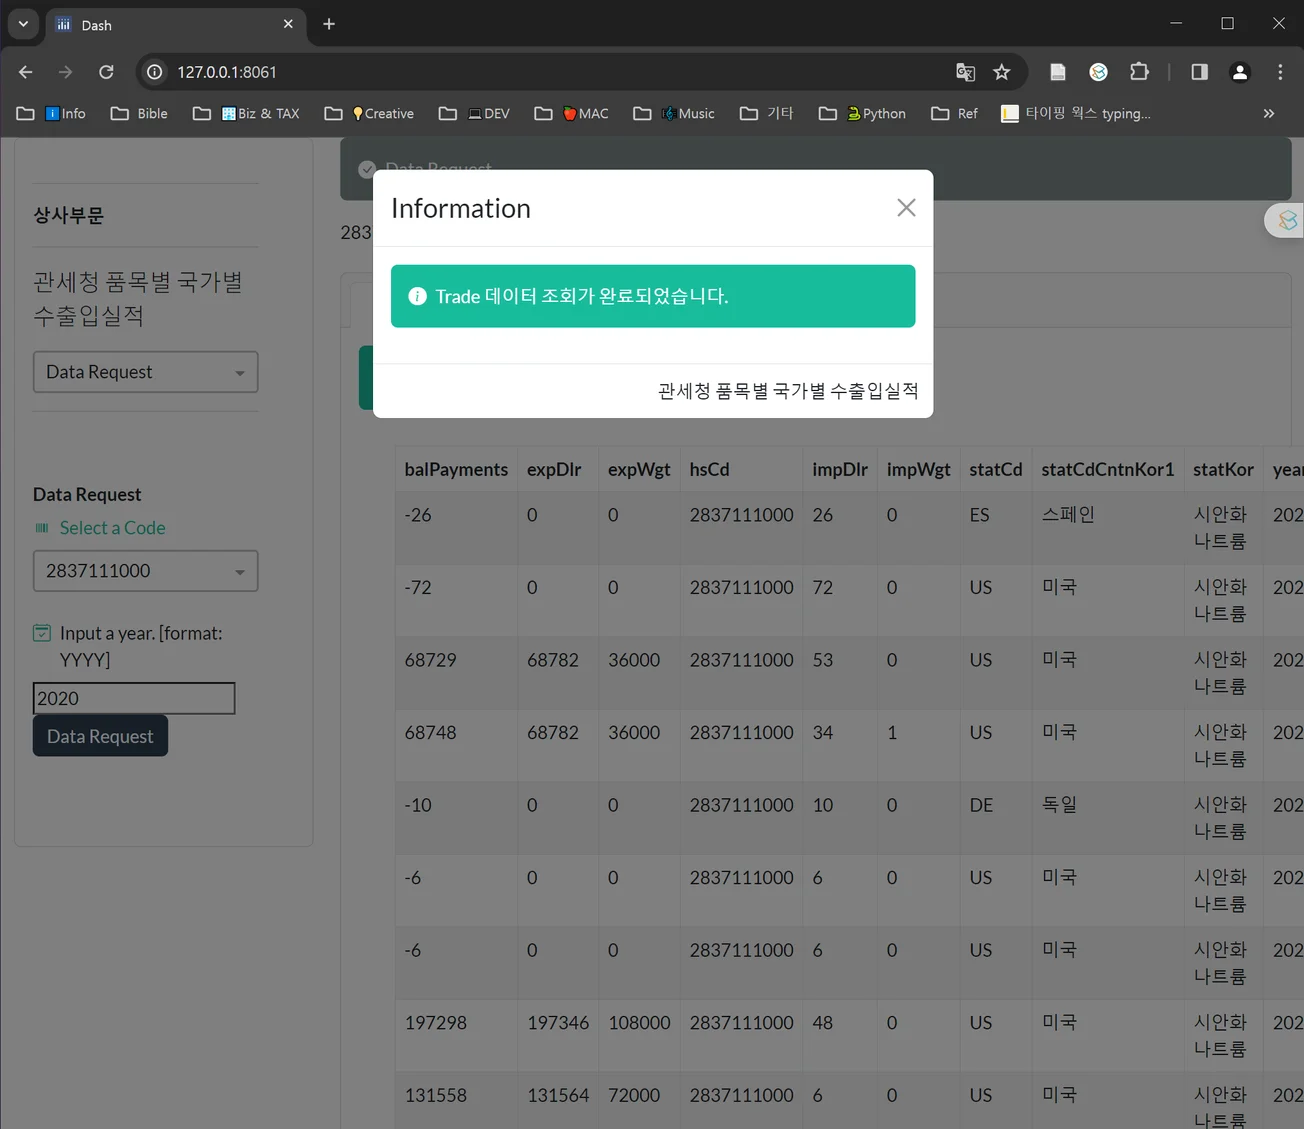Open the tab search dropdown

[23, 24]
